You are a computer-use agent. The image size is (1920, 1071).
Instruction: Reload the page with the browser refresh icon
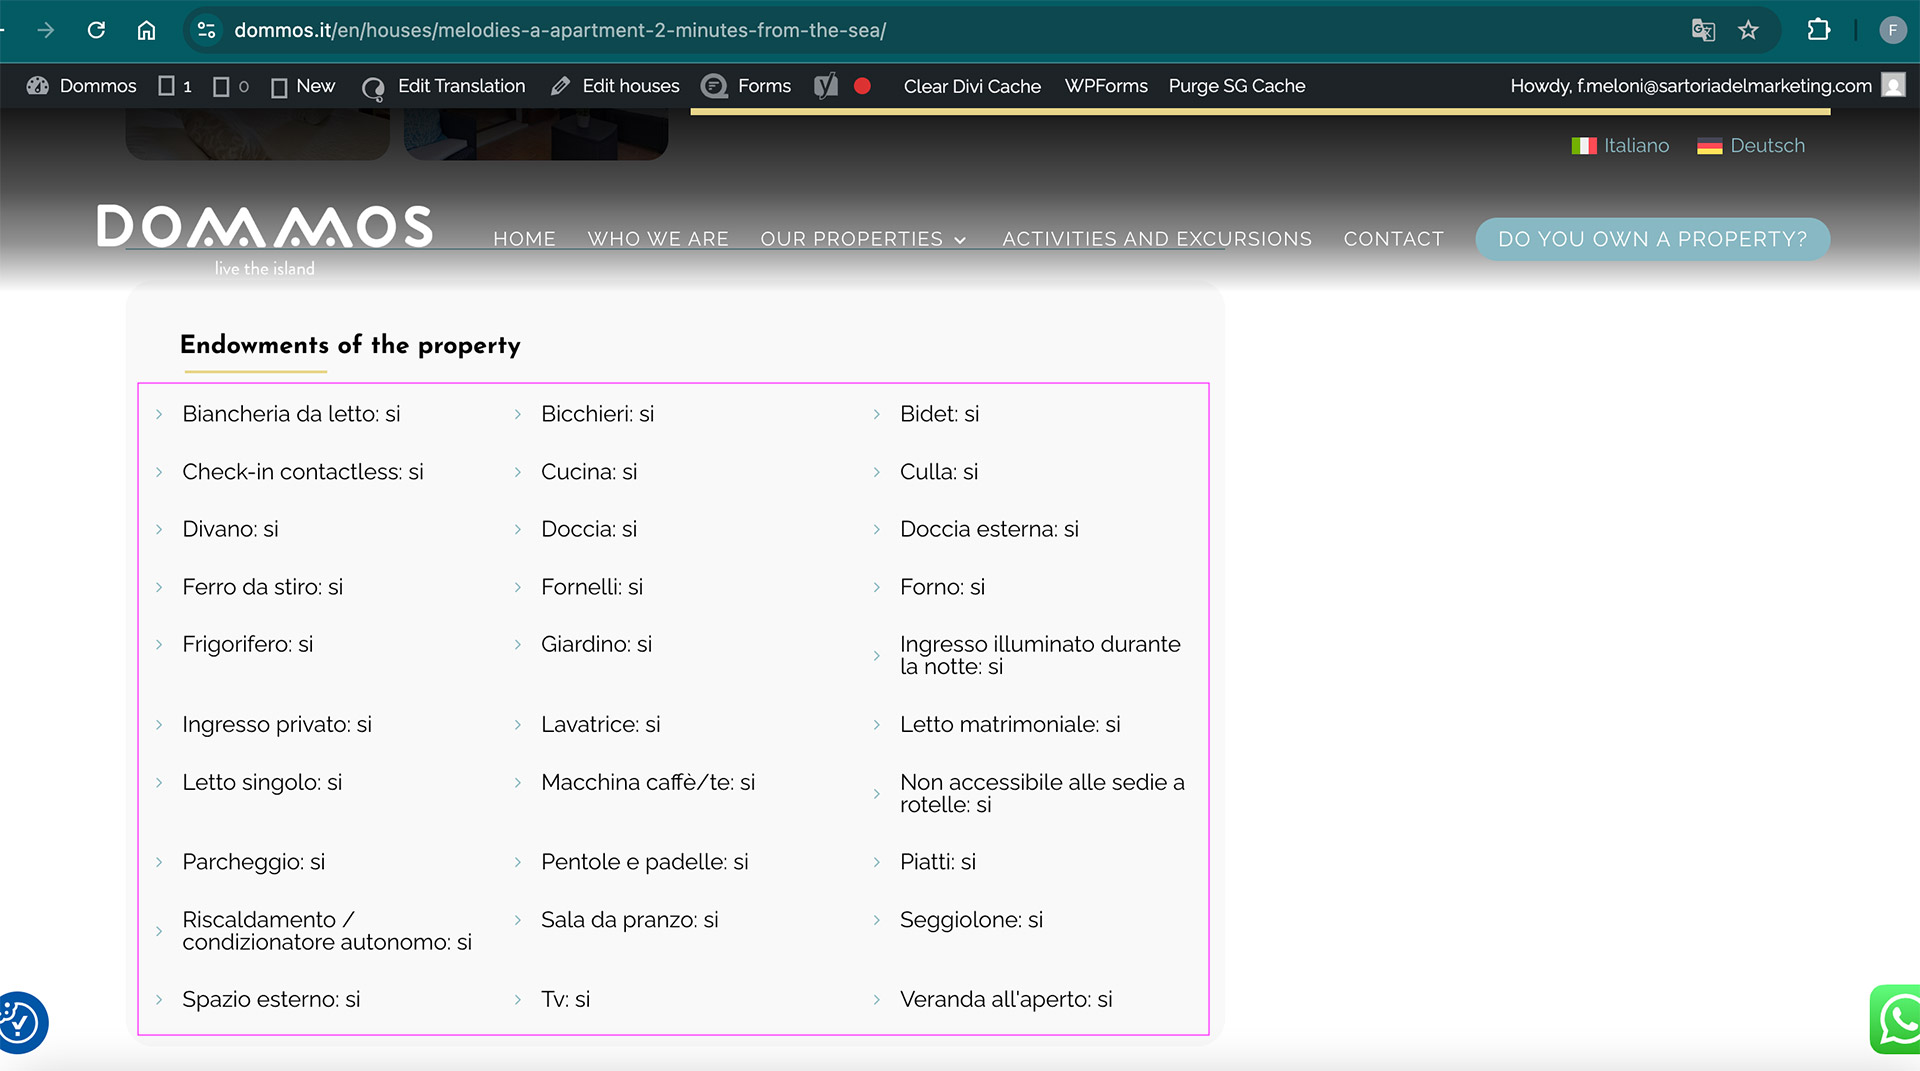[x=96, y=30]
